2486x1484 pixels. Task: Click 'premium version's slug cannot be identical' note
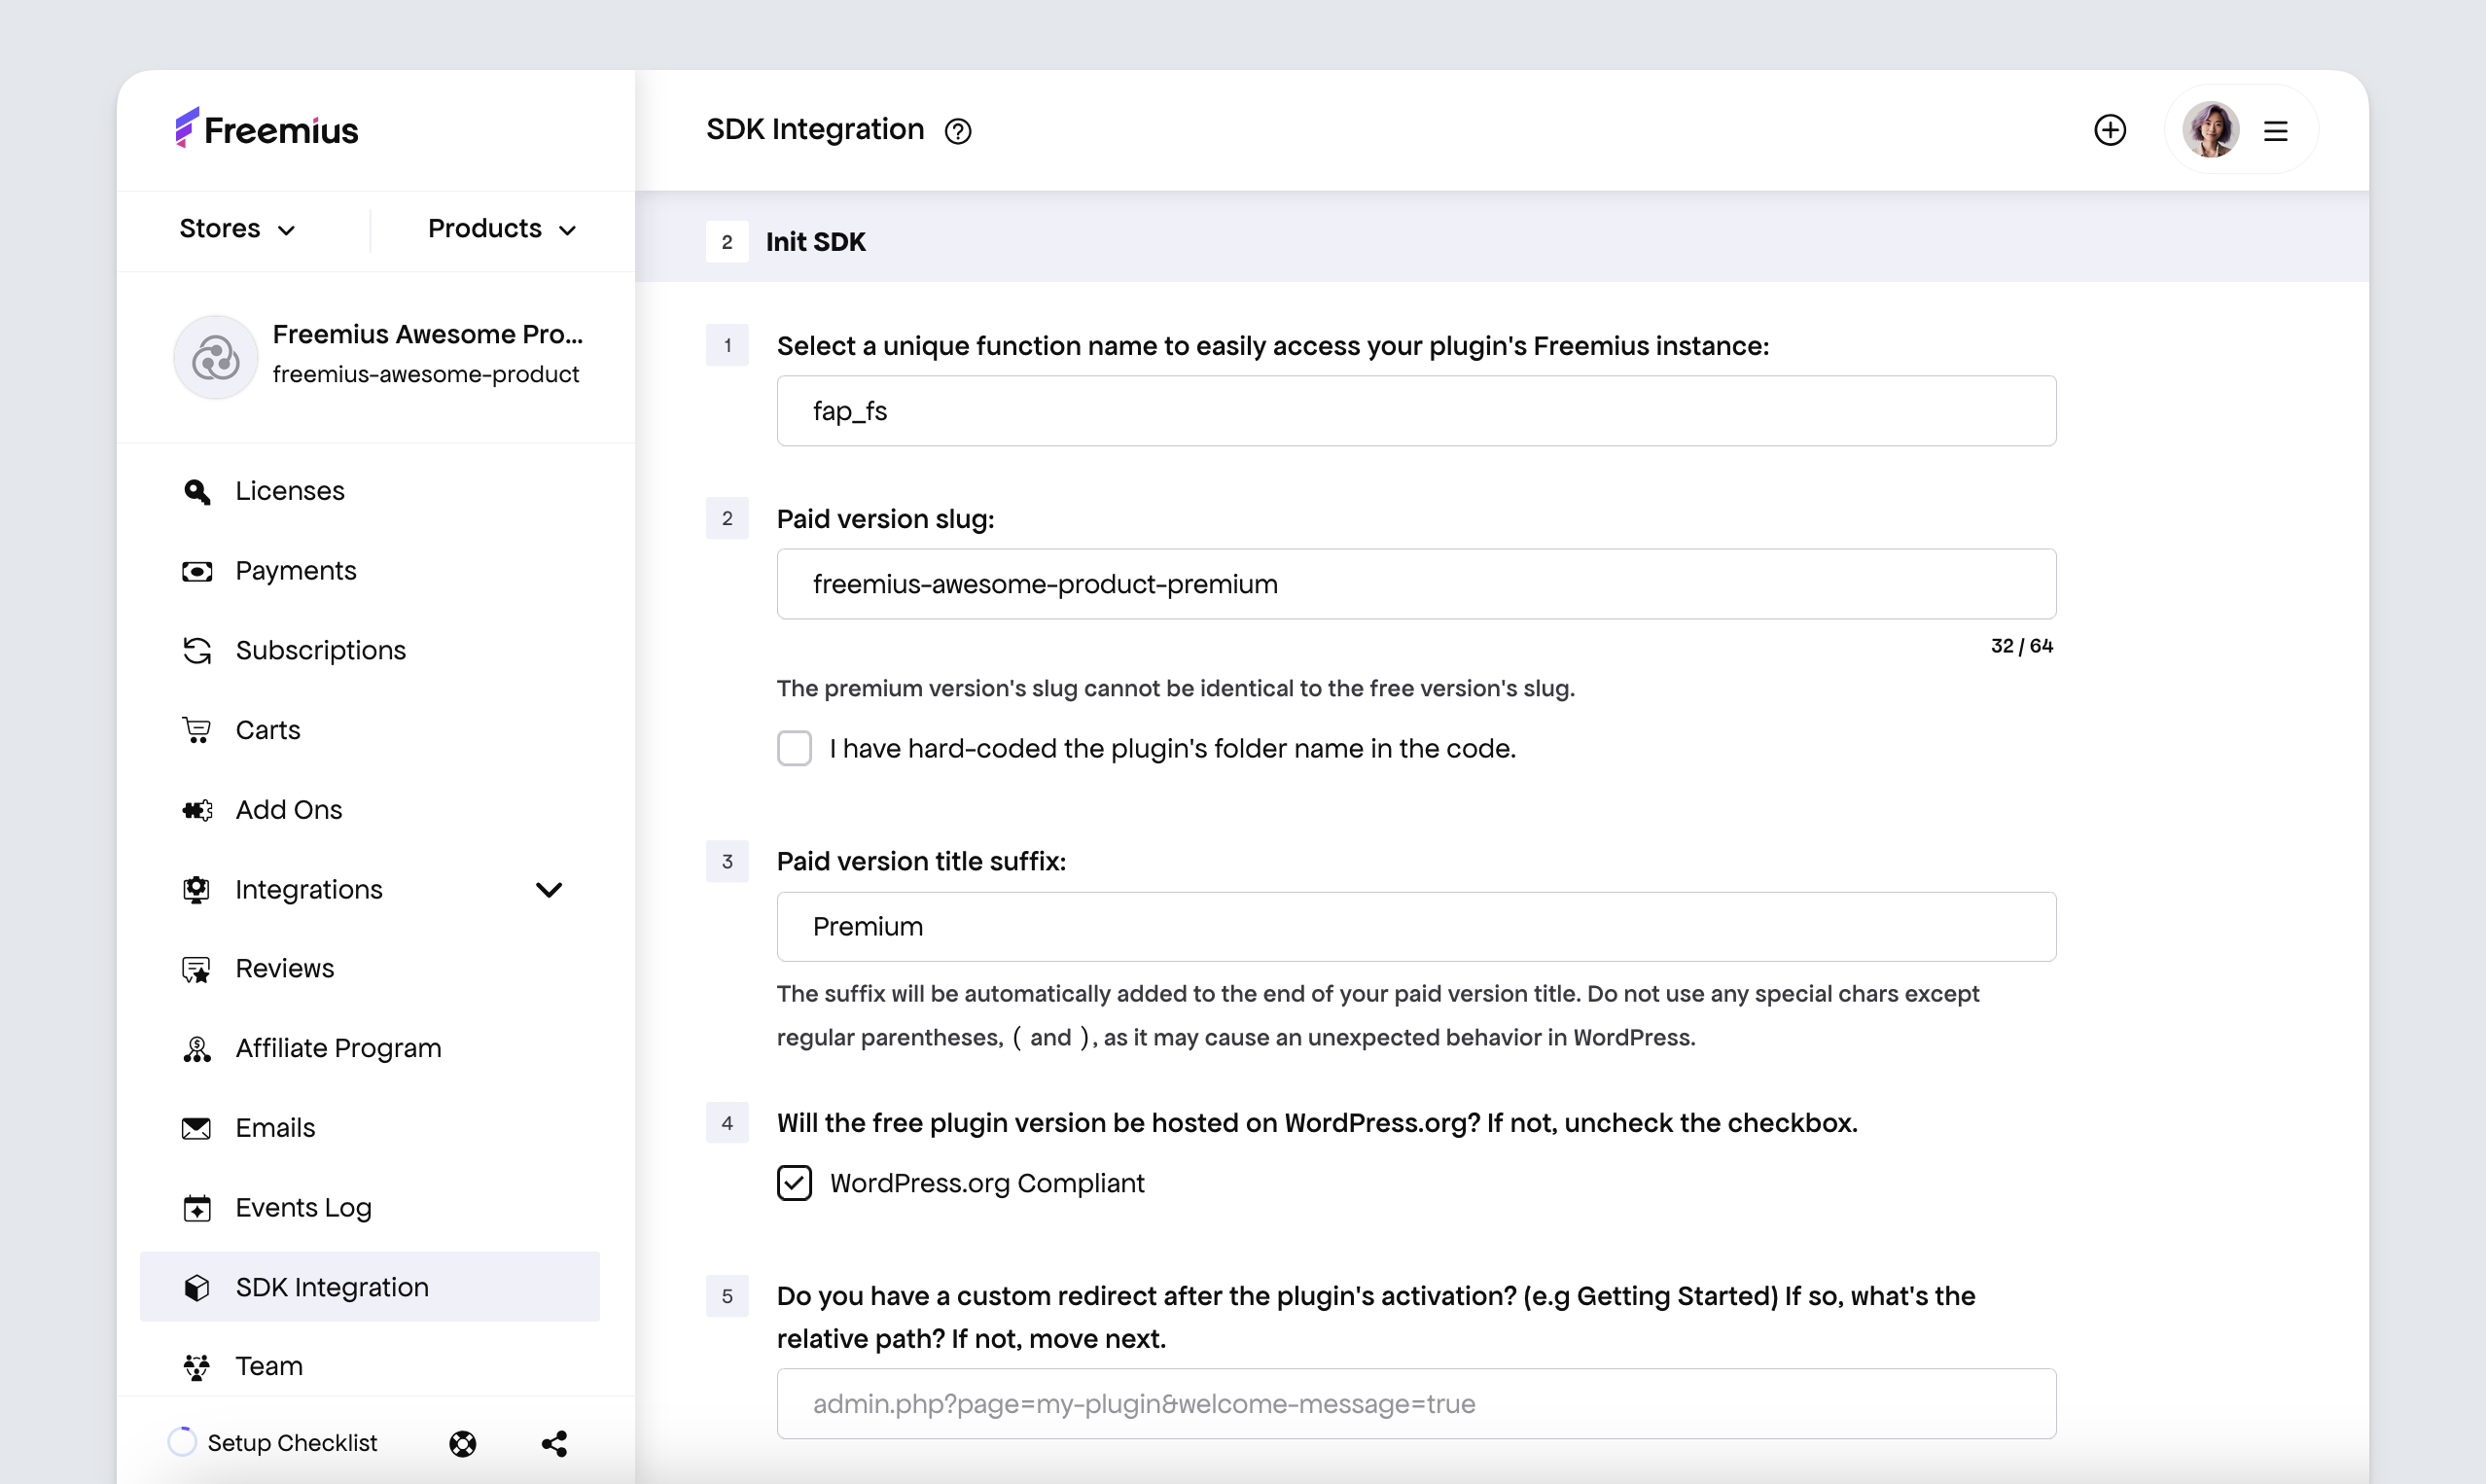click(1176, 689)
